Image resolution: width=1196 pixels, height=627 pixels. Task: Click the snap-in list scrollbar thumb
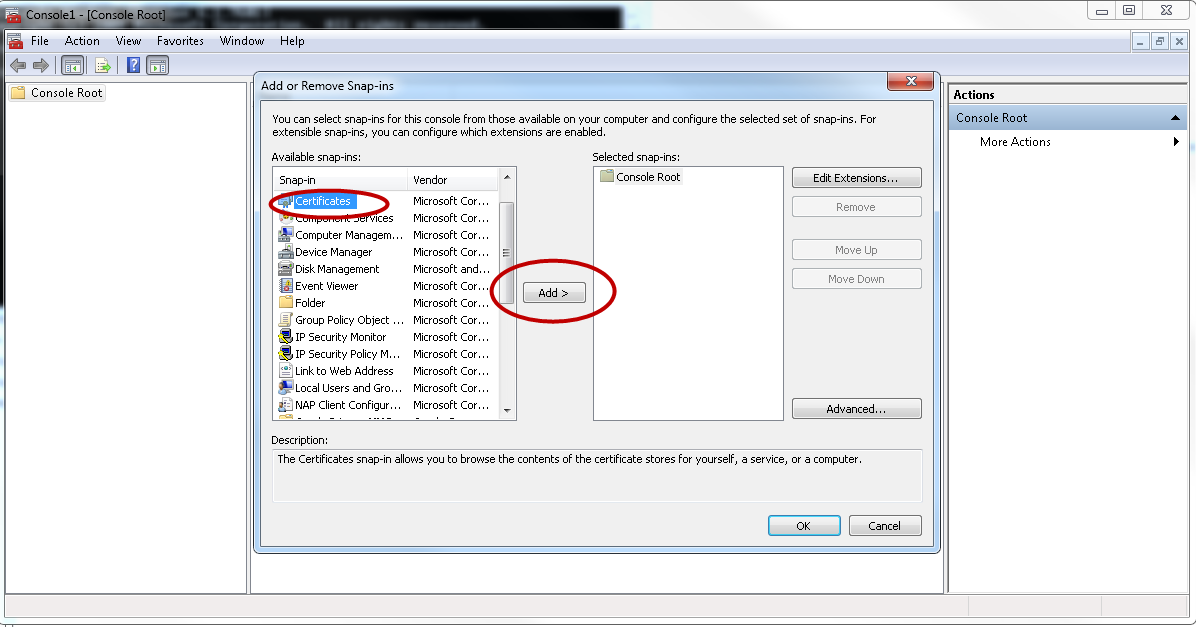(x=506, y=252)
